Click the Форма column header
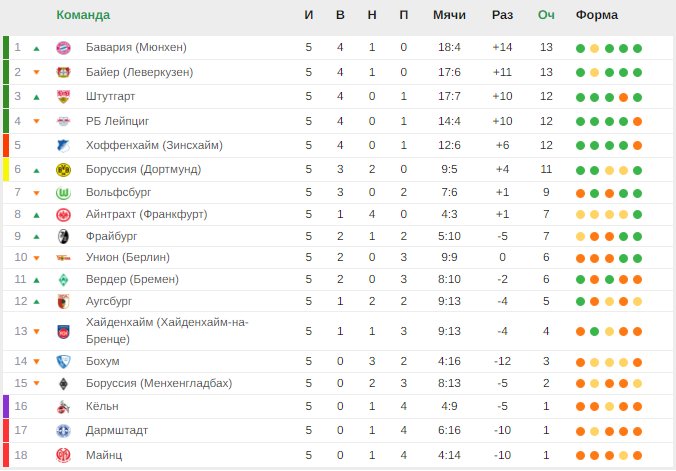676x471 pixels. click(597, 15)
